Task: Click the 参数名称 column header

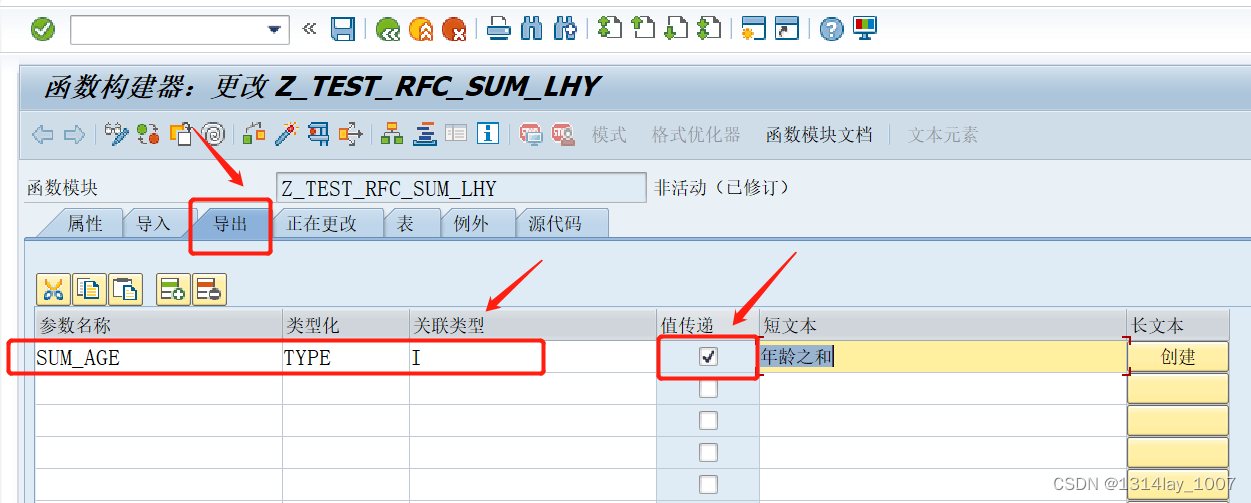Action: 158,325
